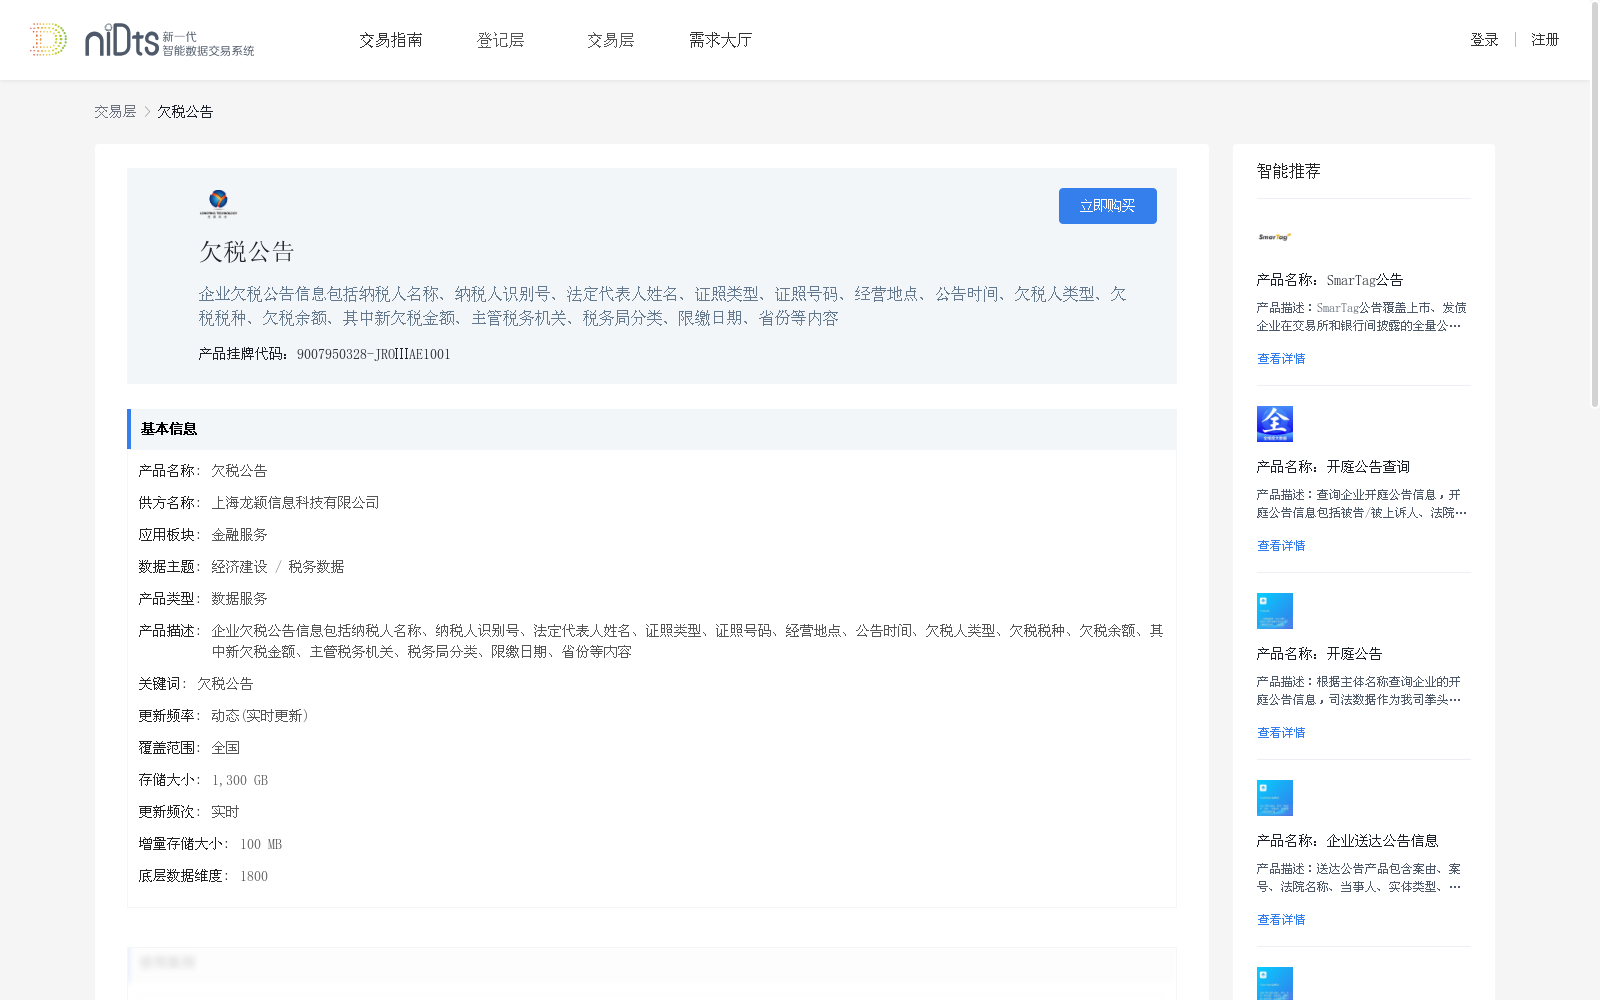Click the 企业送达公告信息 product icon
The height and width of the screenshot is (1000, 1600).
click(x=1275, y=798)
